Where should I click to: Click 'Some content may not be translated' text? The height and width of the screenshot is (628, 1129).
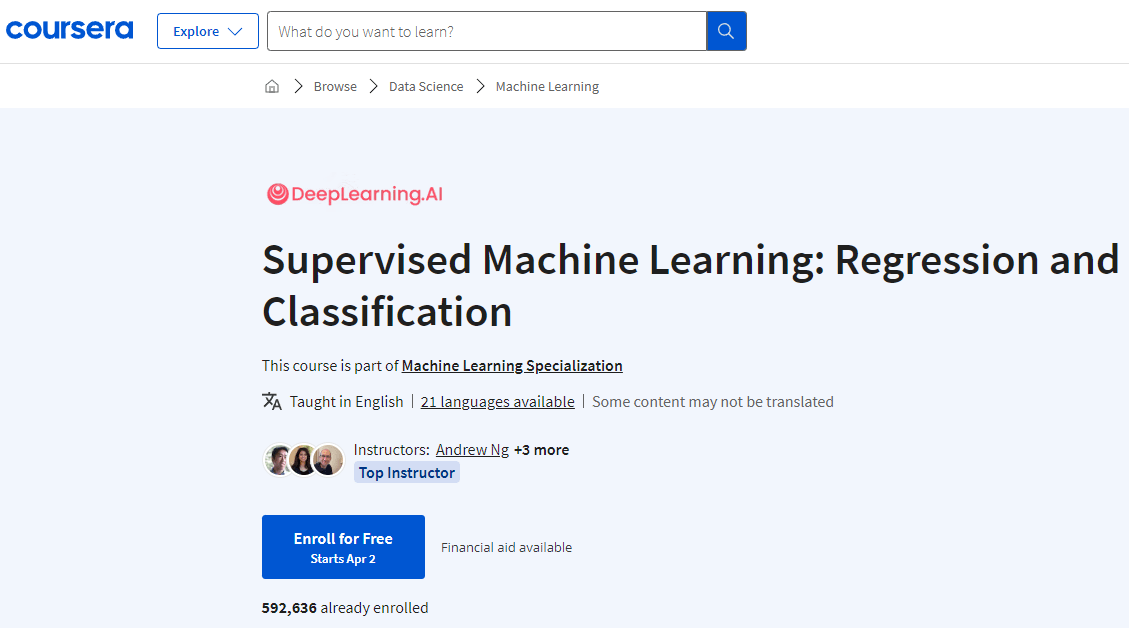pyautogui.click(x=713, y=402)
